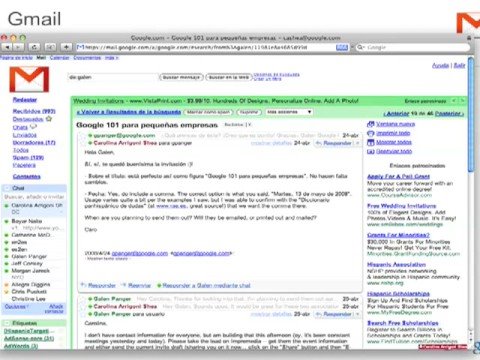The image size is (480, 360).
Task: Open Apply For A Pell Grant ad
Action: click(x=398, y=176)
